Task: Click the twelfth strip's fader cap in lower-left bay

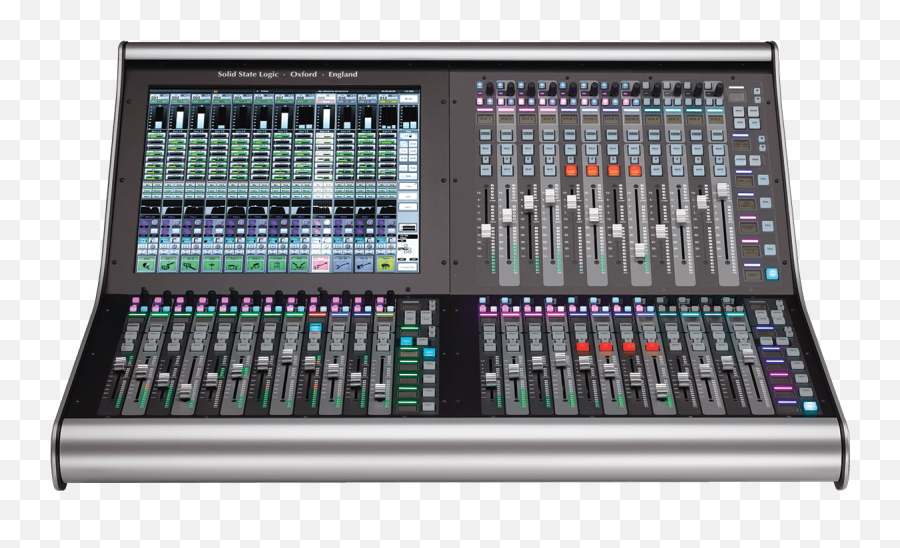Action: (x=380, y=392)
